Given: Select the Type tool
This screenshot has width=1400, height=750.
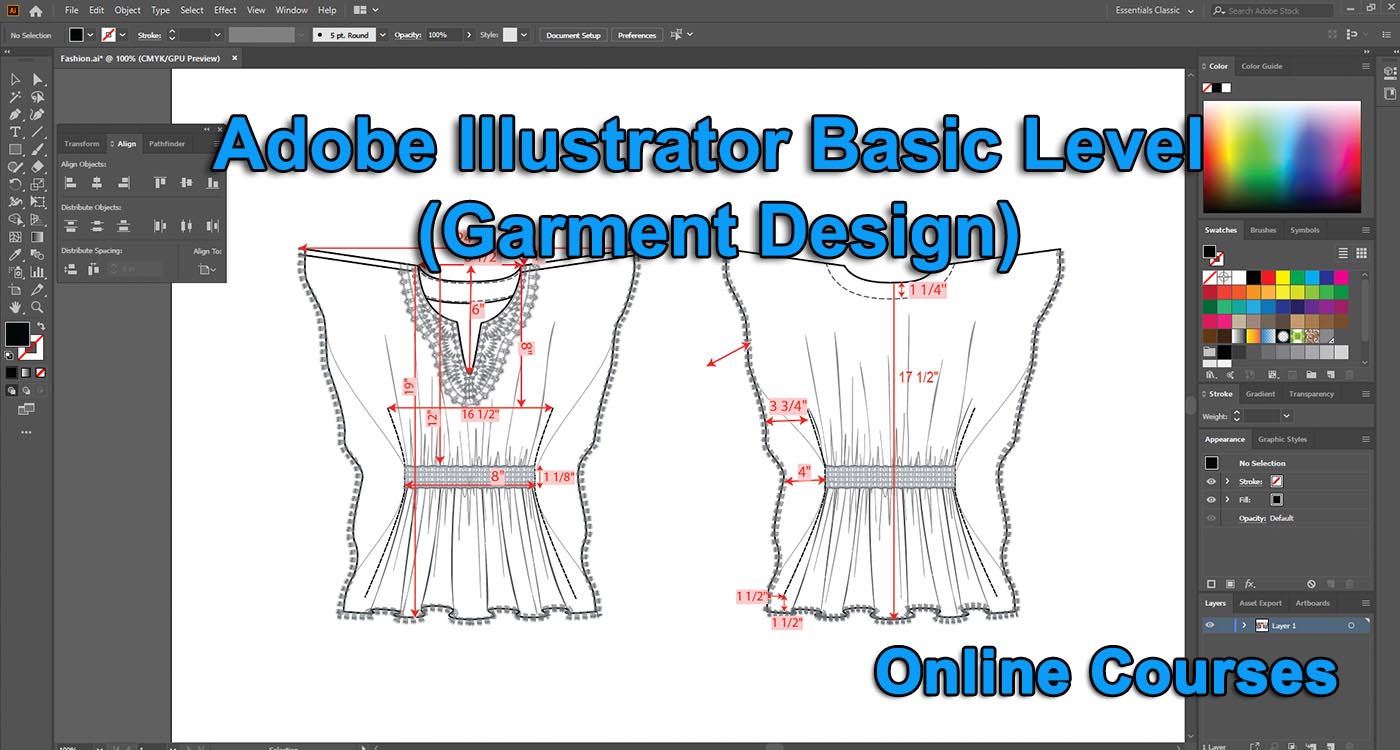Looking at the screenshot, I should (x=14, y=131).
